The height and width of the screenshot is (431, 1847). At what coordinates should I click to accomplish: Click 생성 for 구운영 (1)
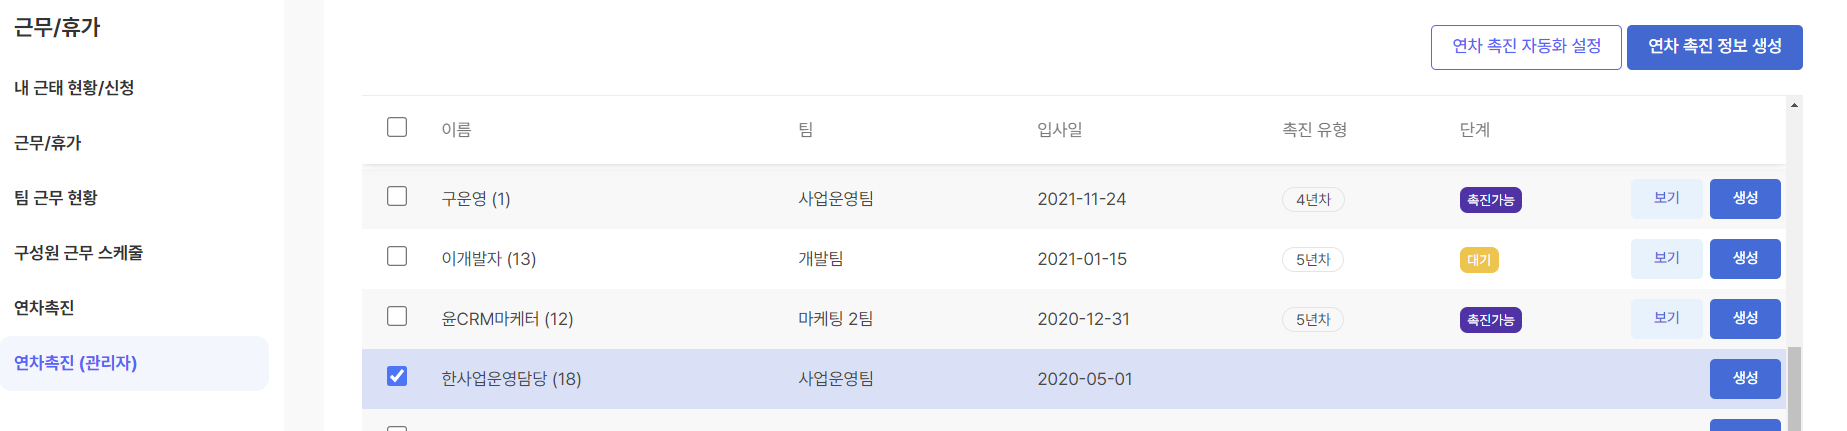(1745, 198)
